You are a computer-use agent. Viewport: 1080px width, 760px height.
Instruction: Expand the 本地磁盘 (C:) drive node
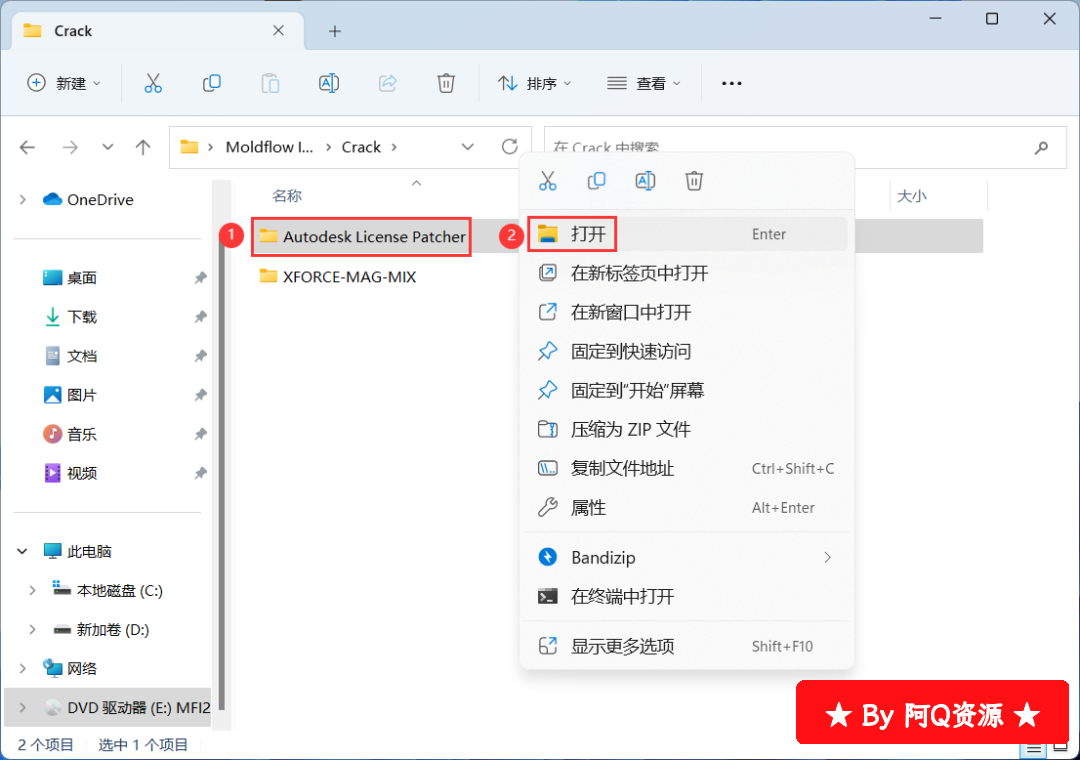32,590
